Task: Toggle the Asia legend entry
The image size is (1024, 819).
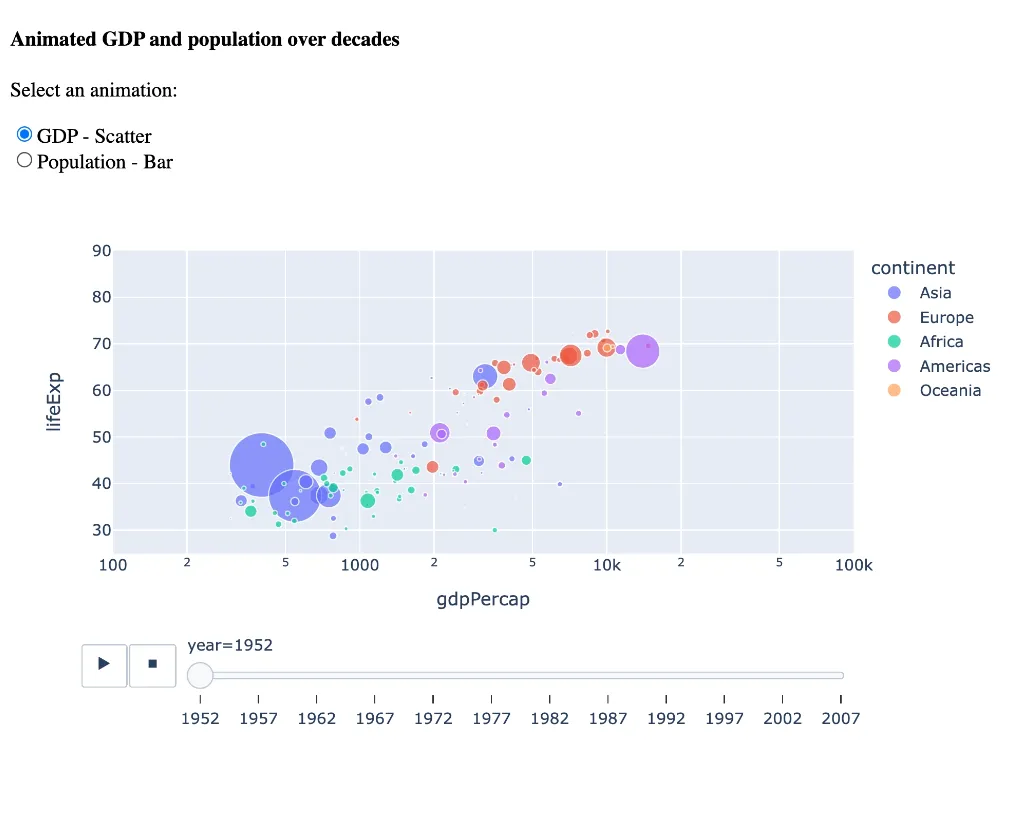Action: pos(935,293)
